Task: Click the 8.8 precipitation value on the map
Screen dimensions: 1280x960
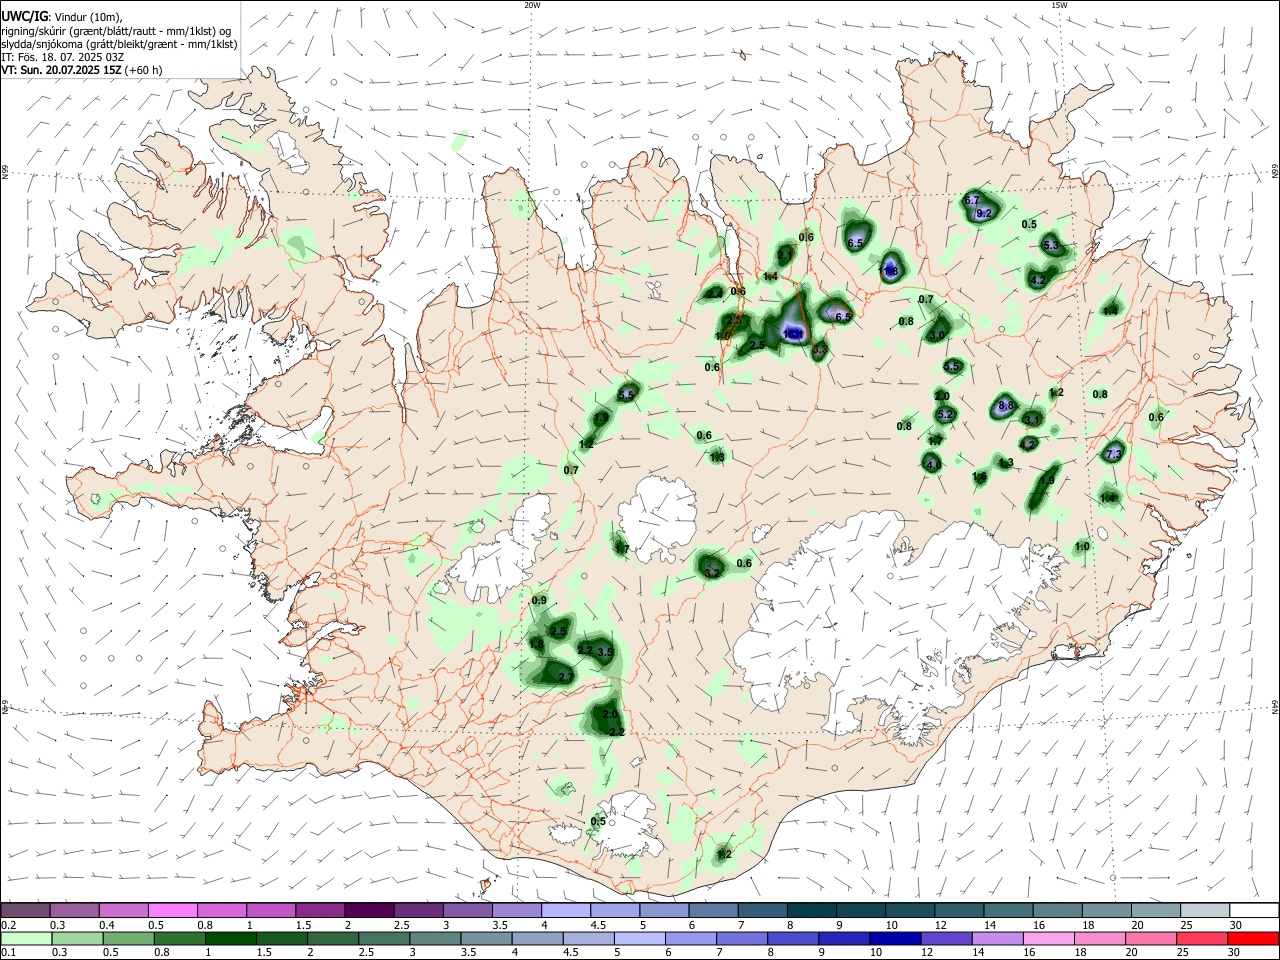Action: [x=1006, y=405]
